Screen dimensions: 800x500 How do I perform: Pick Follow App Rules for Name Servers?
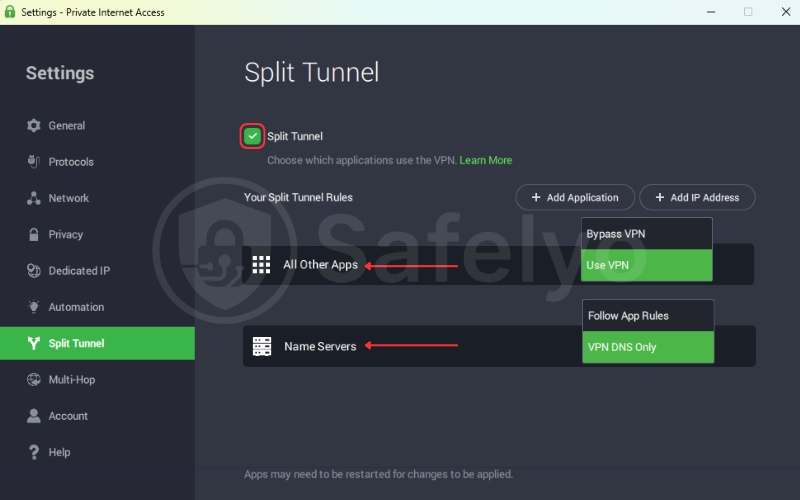(x=648, y=316)
